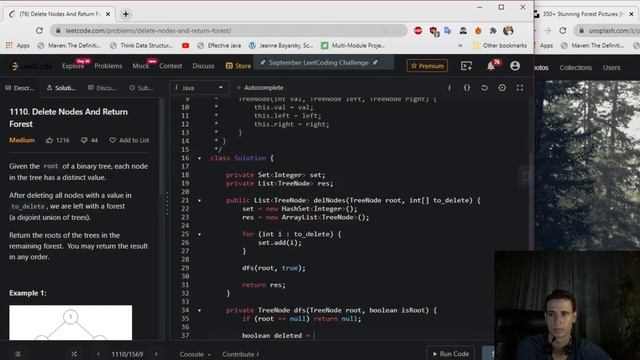Go to the next problem
Image resolution: width=640 pixels, height=360 pixels.
coord(156,354)
